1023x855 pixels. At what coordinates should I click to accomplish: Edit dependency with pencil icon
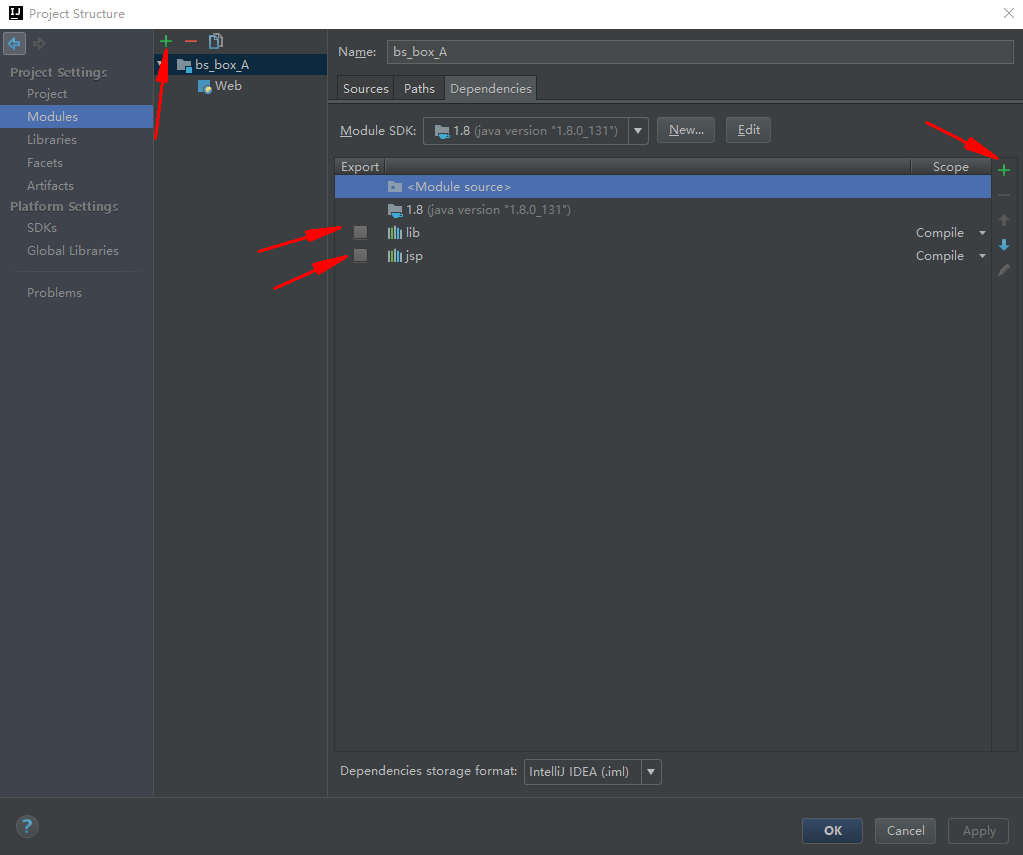click(1004, 270)
